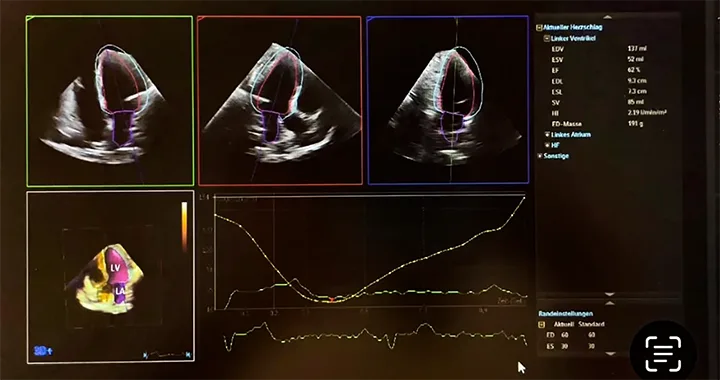Click the ESL value 7.3 cm
The height and width of the screenshot is (380, 720).
coord(637,91)
